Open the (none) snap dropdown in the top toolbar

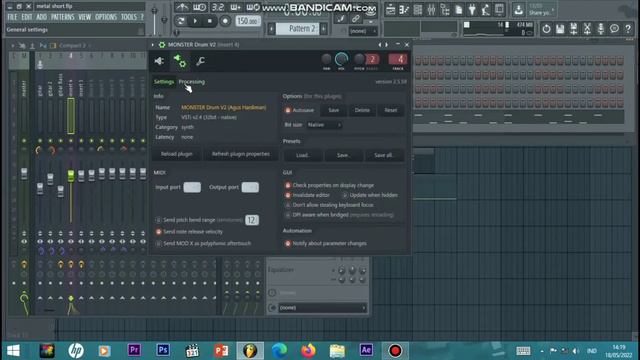[363, 31]
